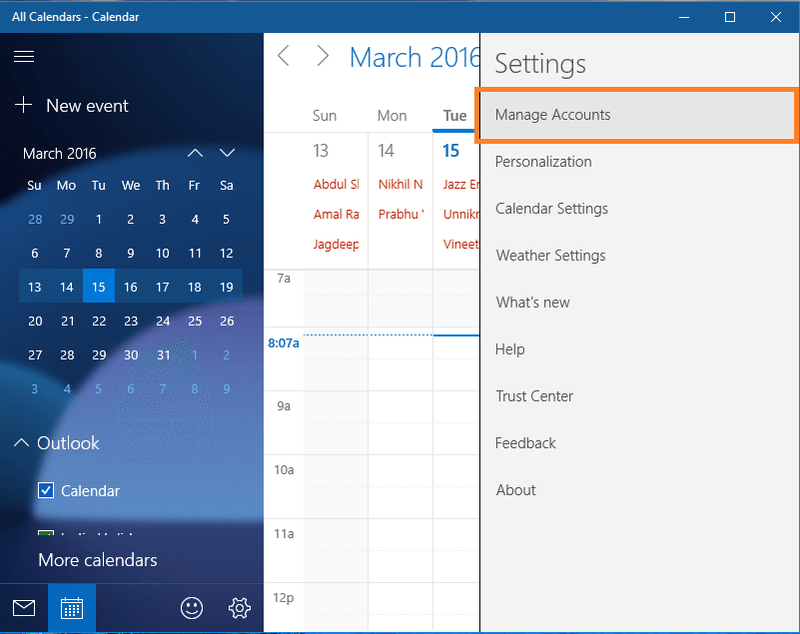Open More calendars
The width and height of the screenshot is (800, 634).
[97, 560]
